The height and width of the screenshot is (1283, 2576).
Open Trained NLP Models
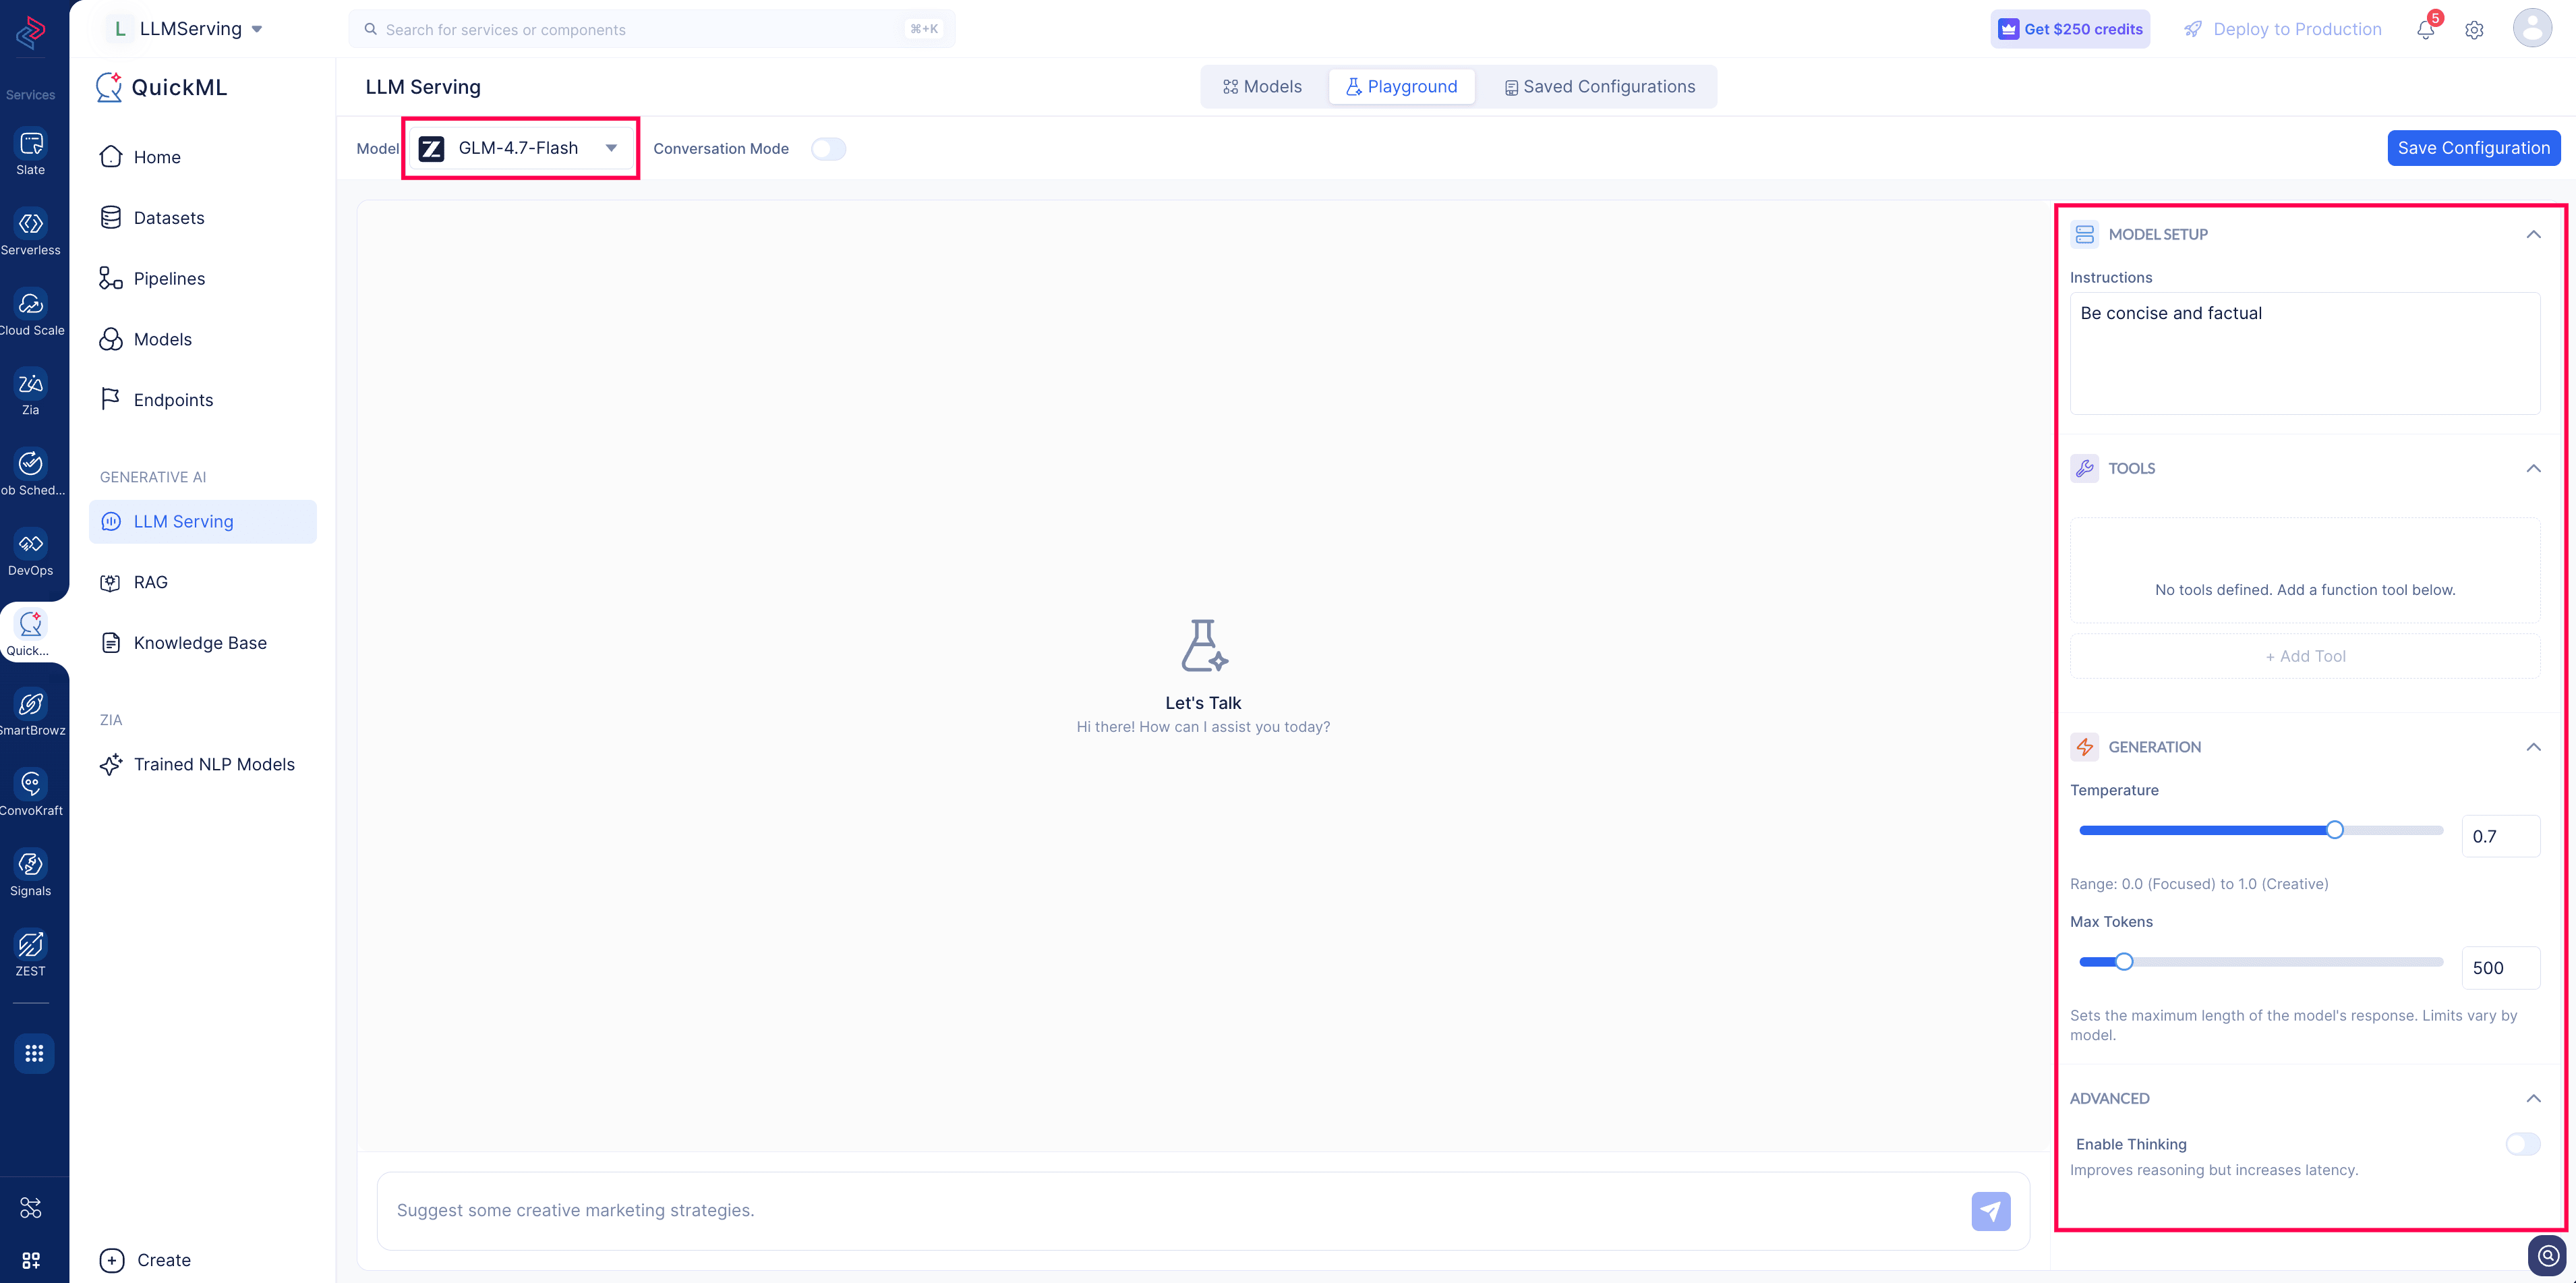click(x=203, y=765)
